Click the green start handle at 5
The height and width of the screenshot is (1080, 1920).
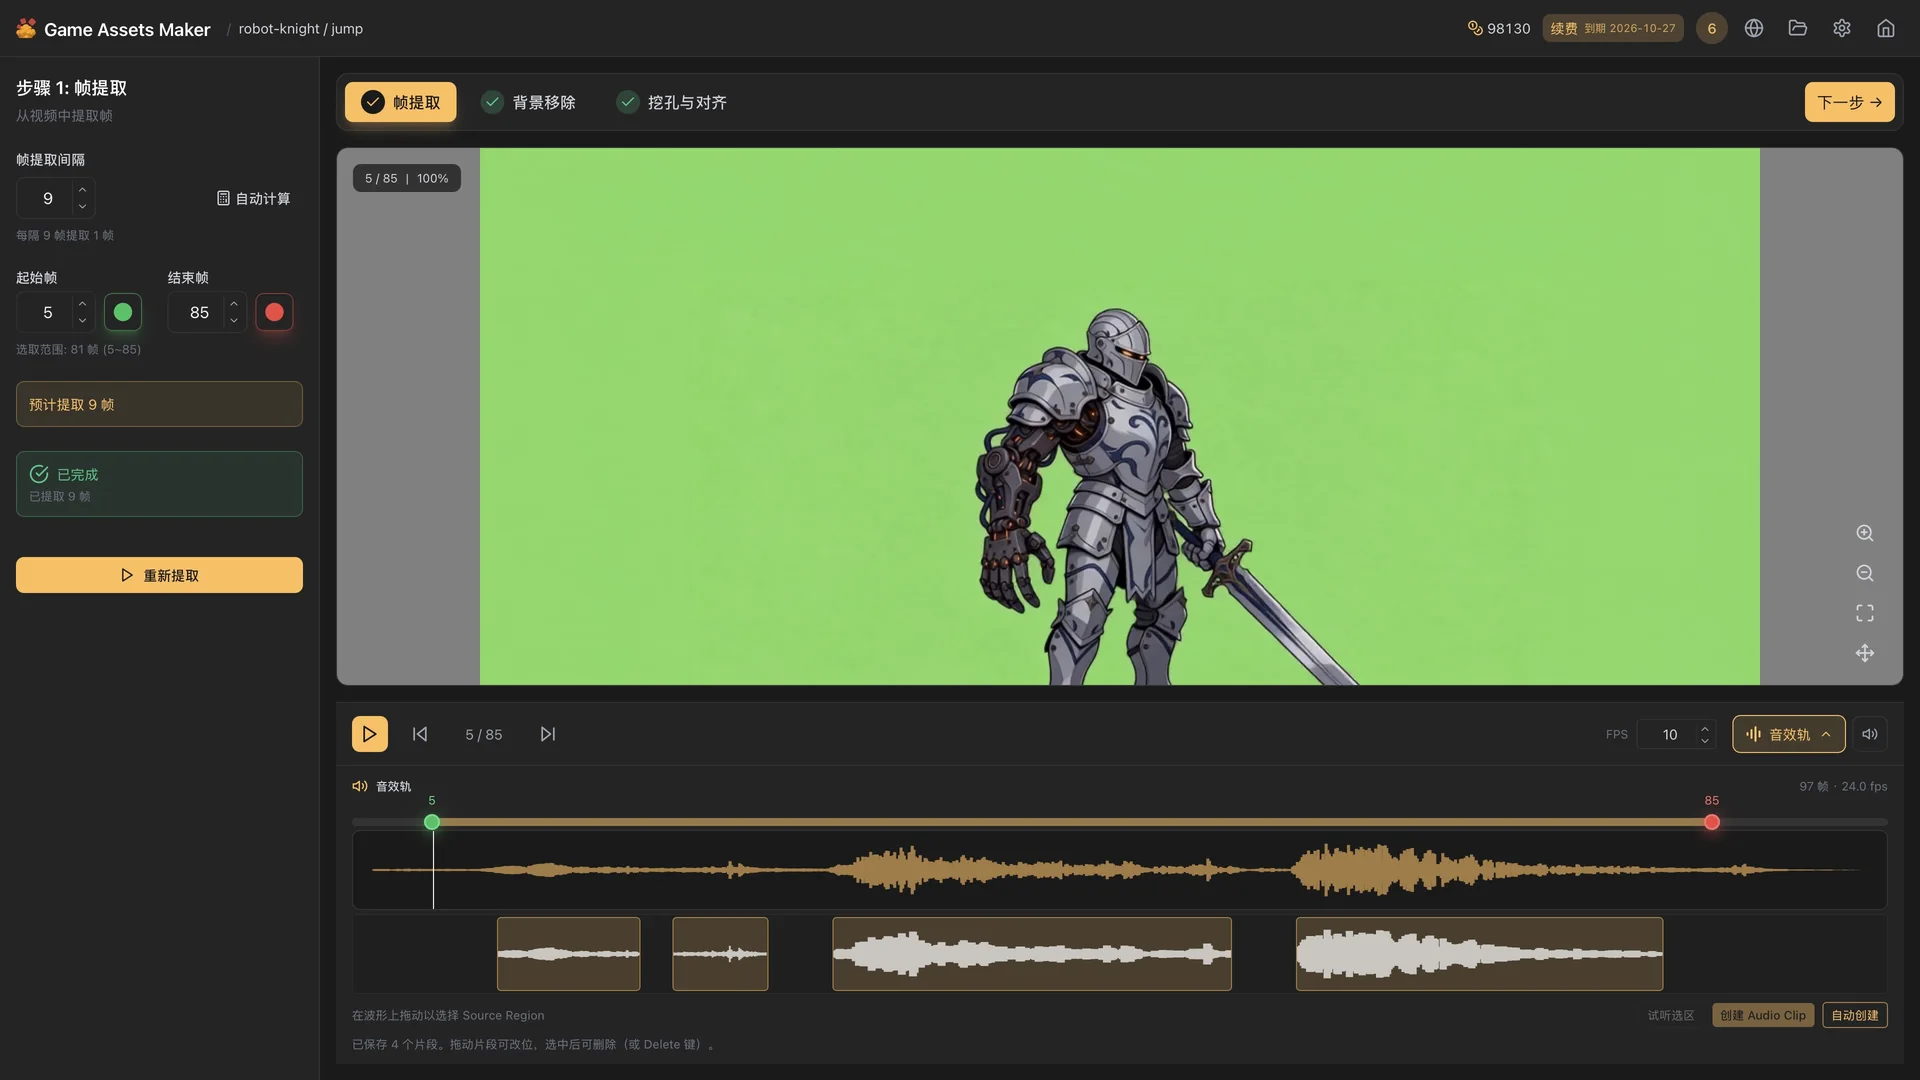tap(432, 822)
